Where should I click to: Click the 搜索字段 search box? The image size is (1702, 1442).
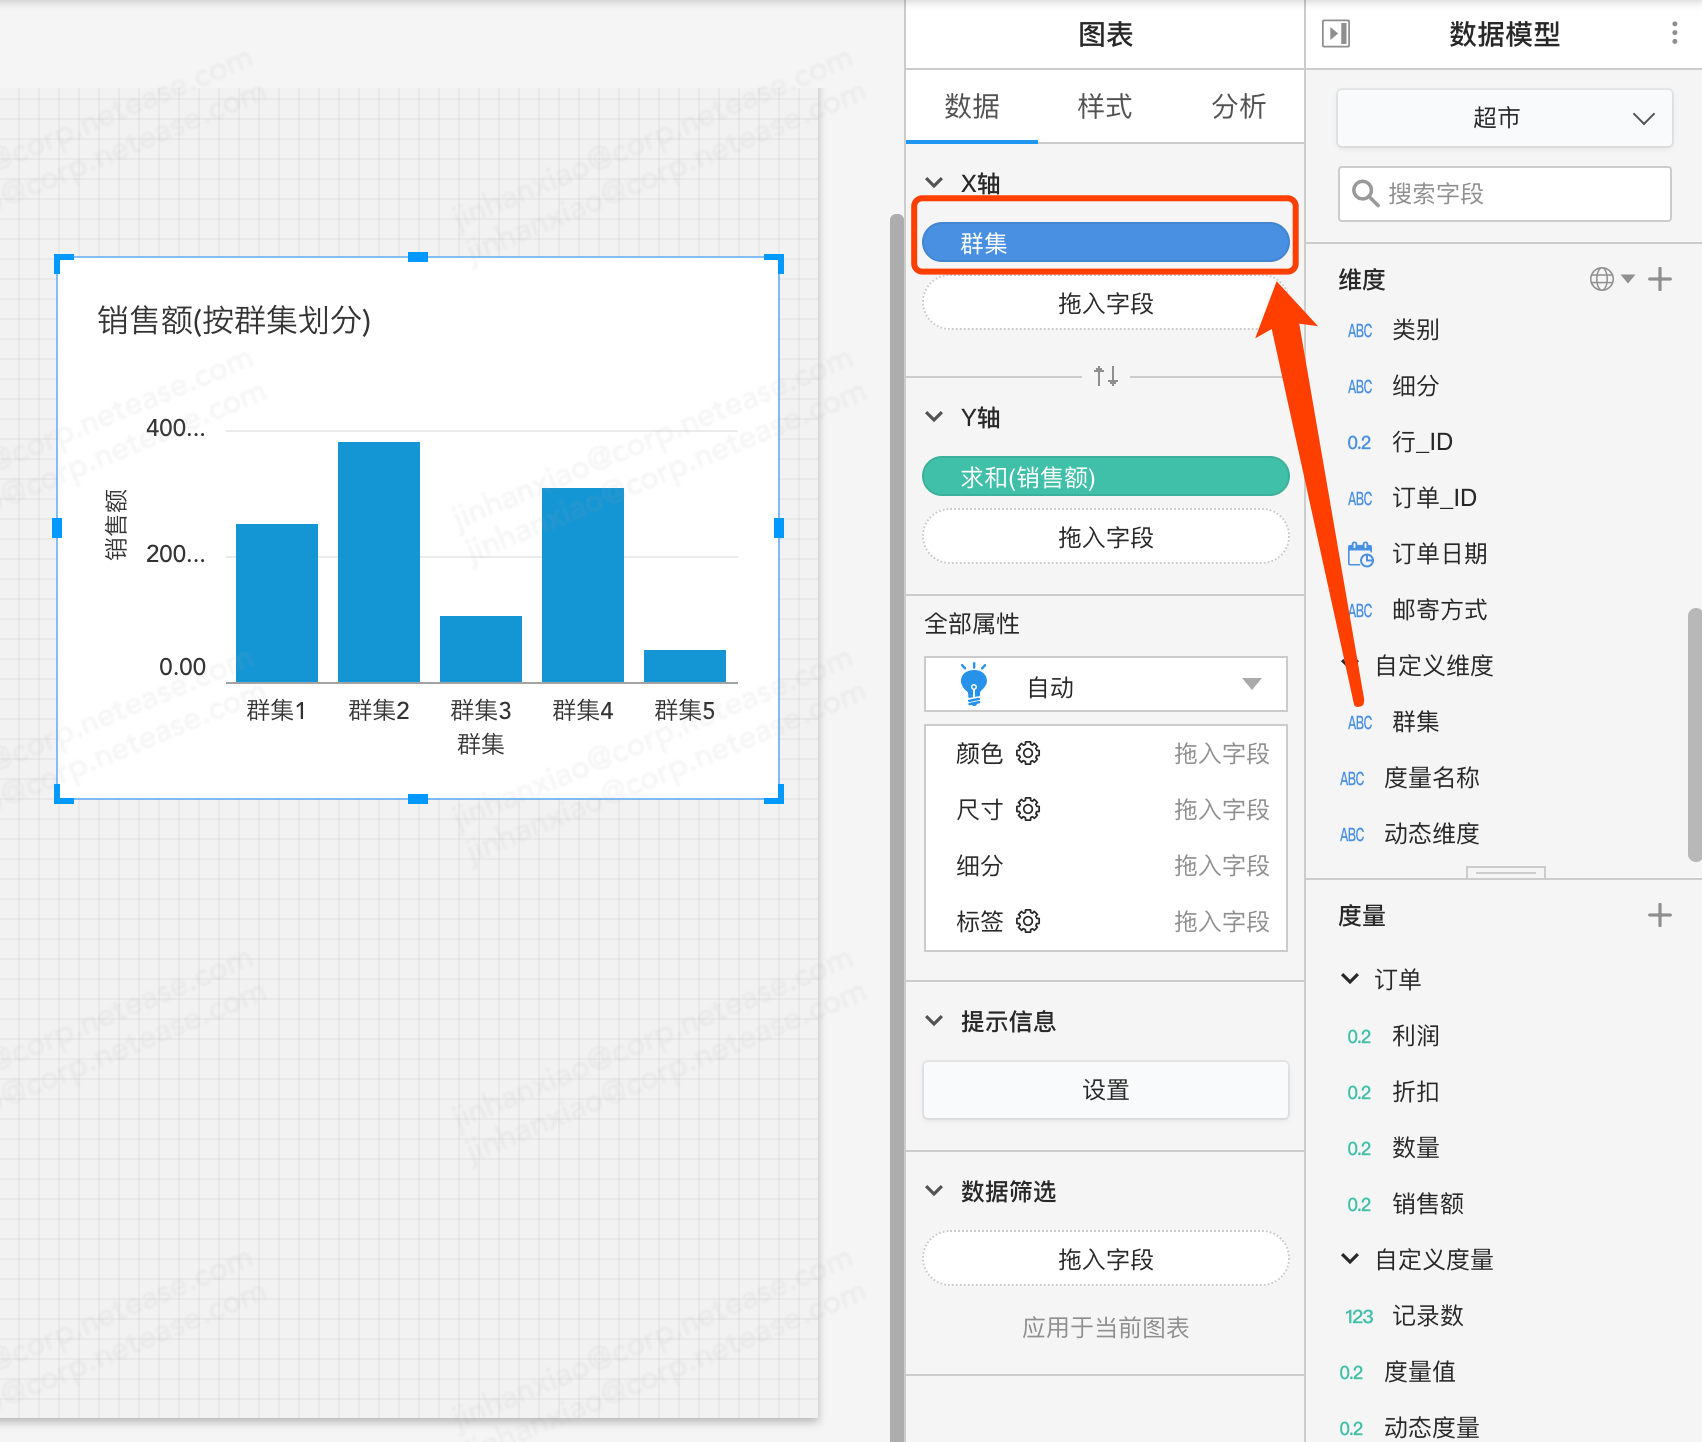click(x=1504, y=194)
